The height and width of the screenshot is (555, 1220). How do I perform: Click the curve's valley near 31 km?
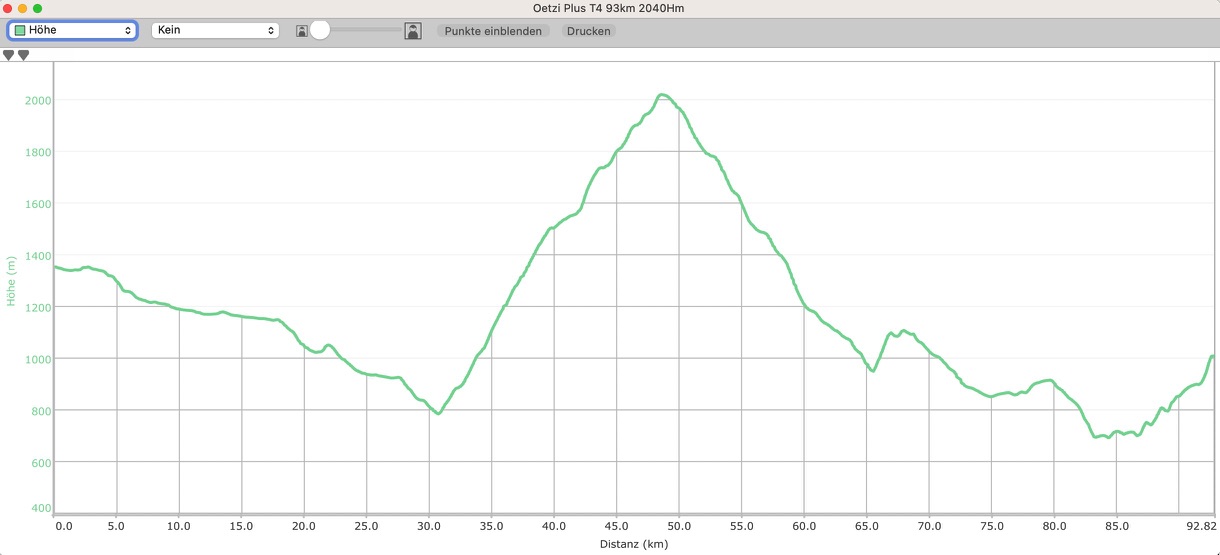click(438, 413)
